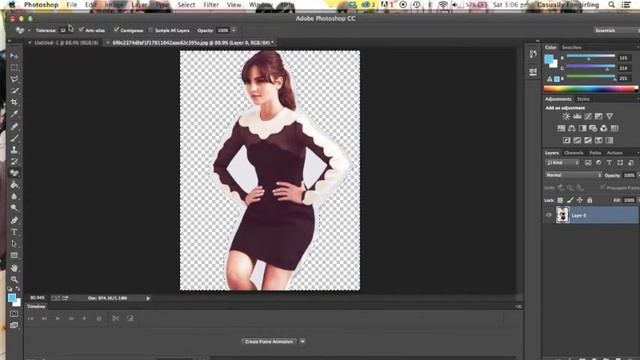
Task: Select the Paint Bucket tool
Action: click(x=14, y=185)
